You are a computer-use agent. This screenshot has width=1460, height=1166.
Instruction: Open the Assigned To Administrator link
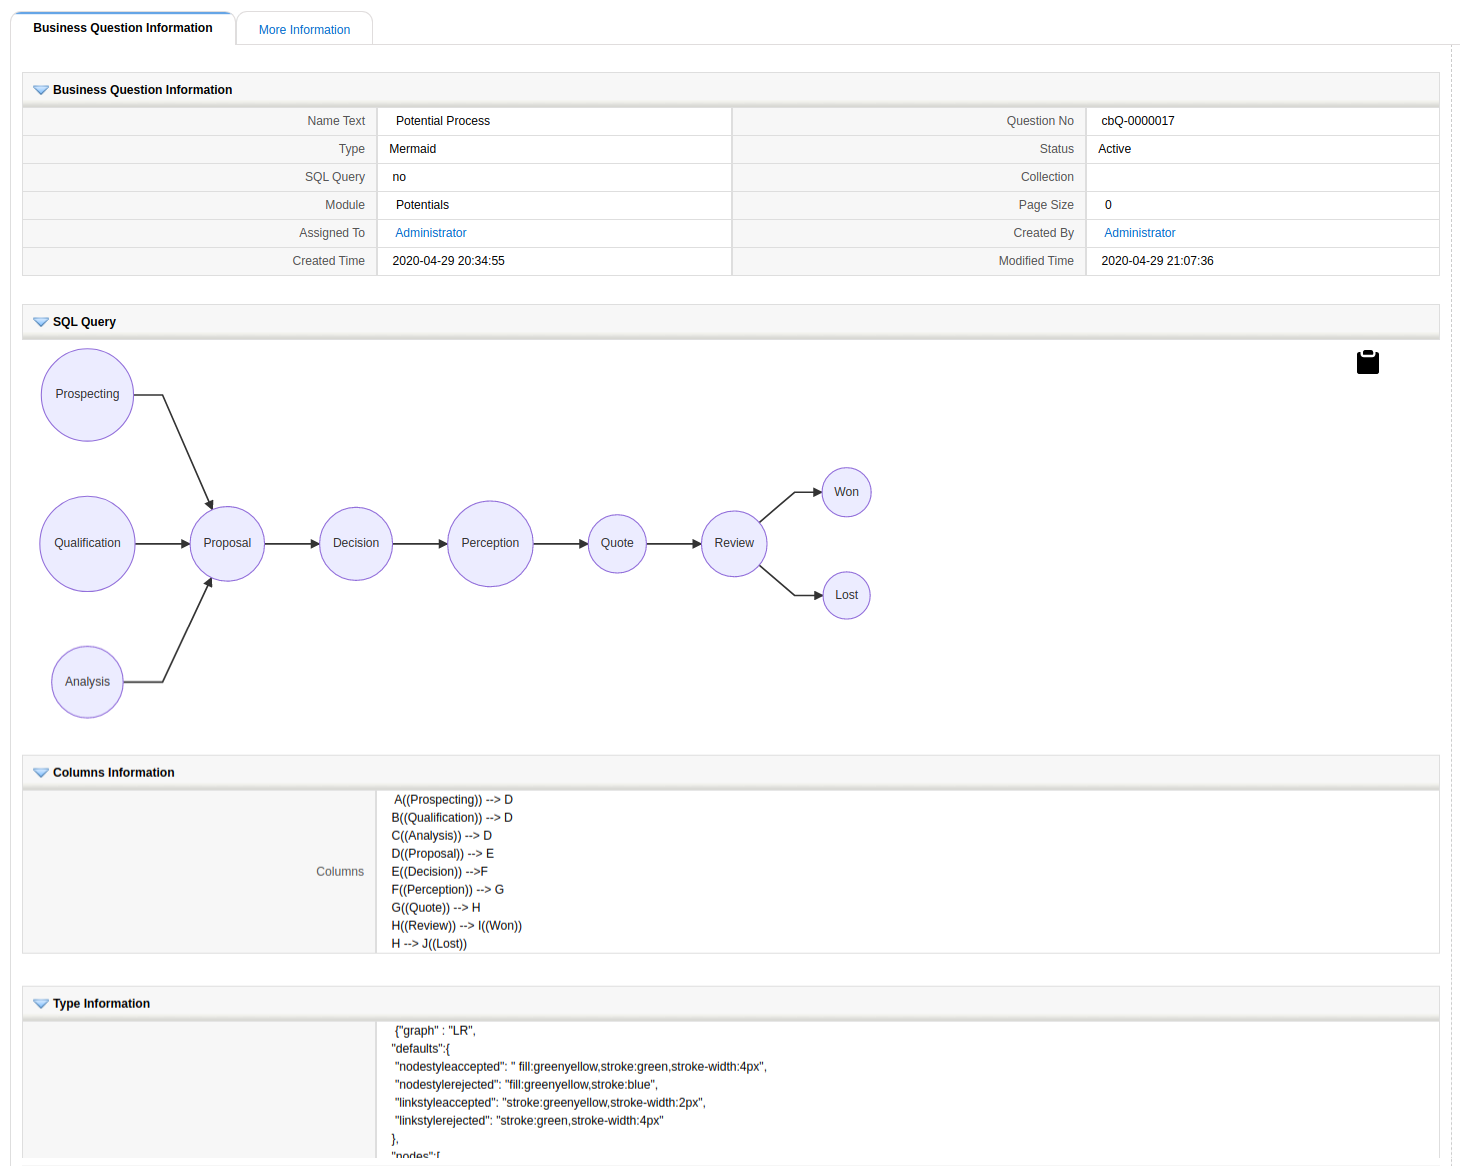(x=430, y=233)
